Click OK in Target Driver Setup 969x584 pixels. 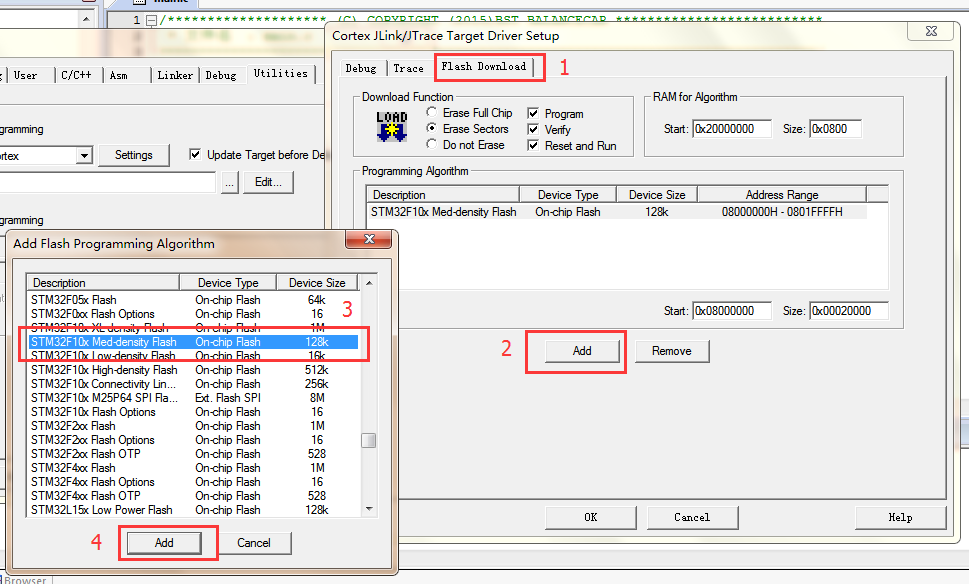(x=591, y=517)
